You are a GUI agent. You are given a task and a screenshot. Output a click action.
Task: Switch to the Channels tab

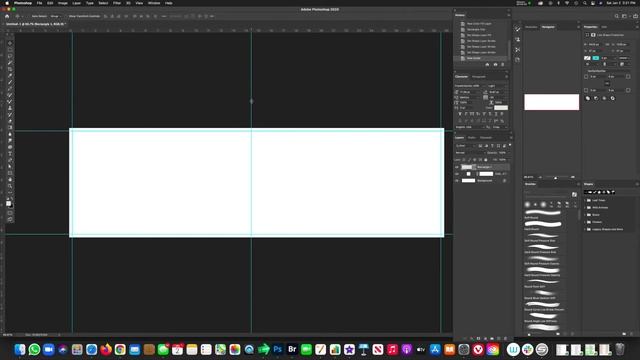[486, 138]
